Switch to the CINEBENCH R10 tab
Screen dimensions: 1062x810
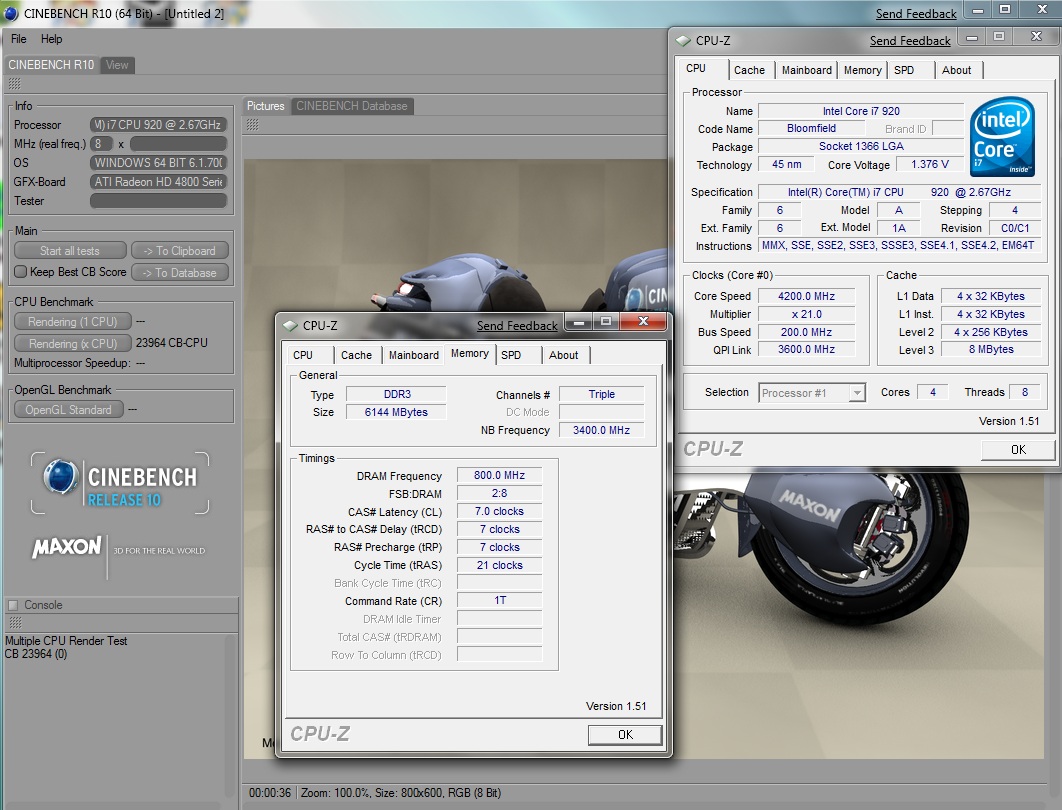(51, 65)
